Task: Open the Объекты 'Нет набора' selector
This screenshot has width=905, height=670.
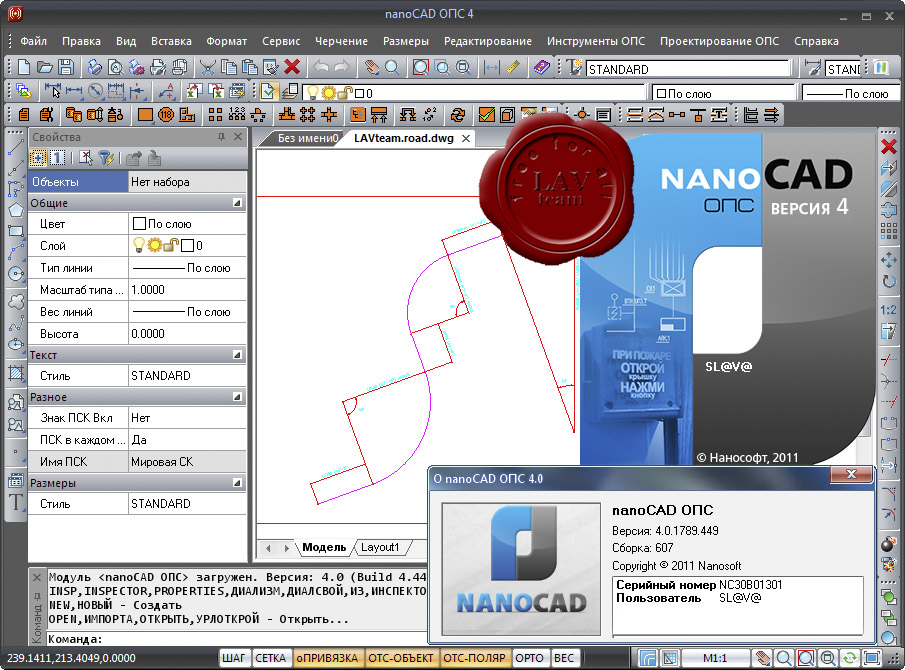Action: (x=188, y=182)
